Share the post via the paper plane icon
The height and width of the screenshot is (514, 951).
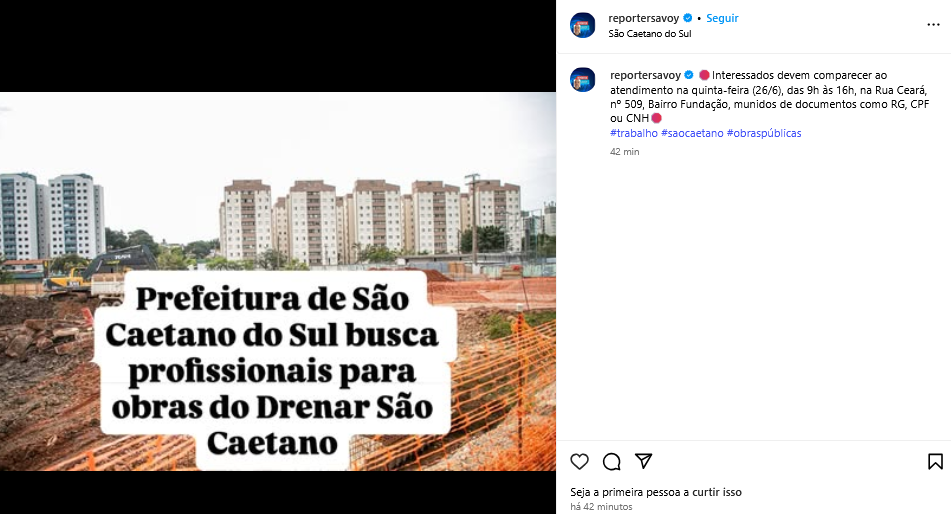pos(644,461)
